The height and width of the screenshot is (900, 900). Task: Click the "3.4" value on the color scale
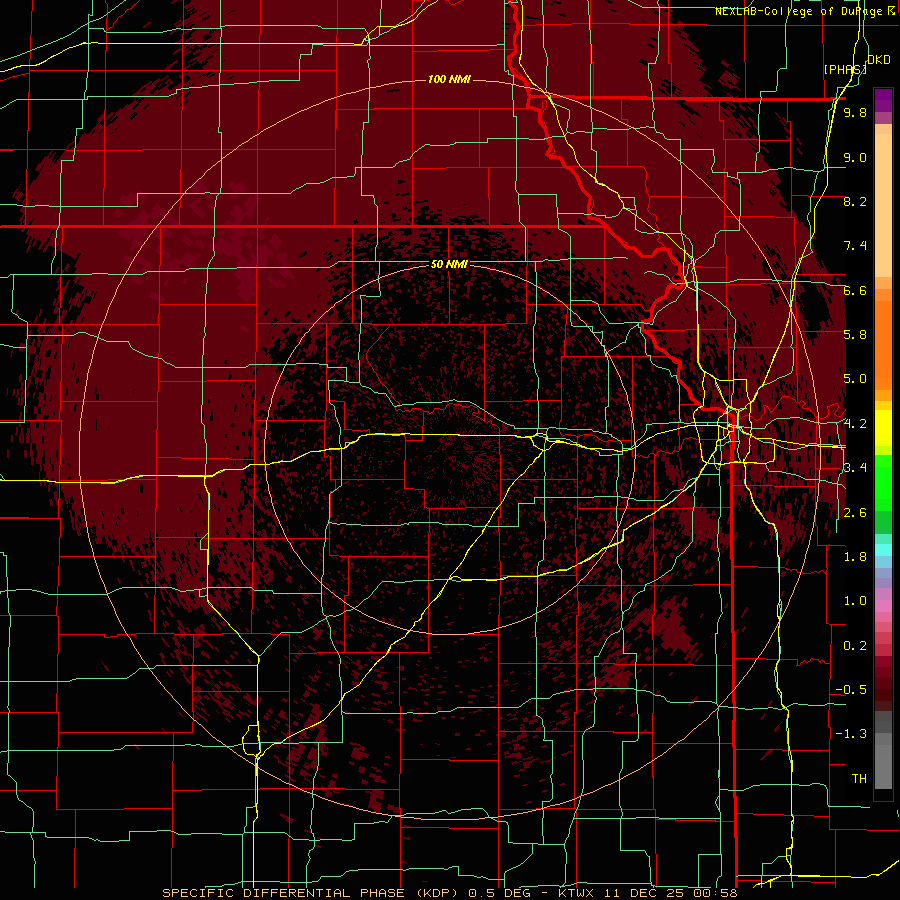click(855, 468)
